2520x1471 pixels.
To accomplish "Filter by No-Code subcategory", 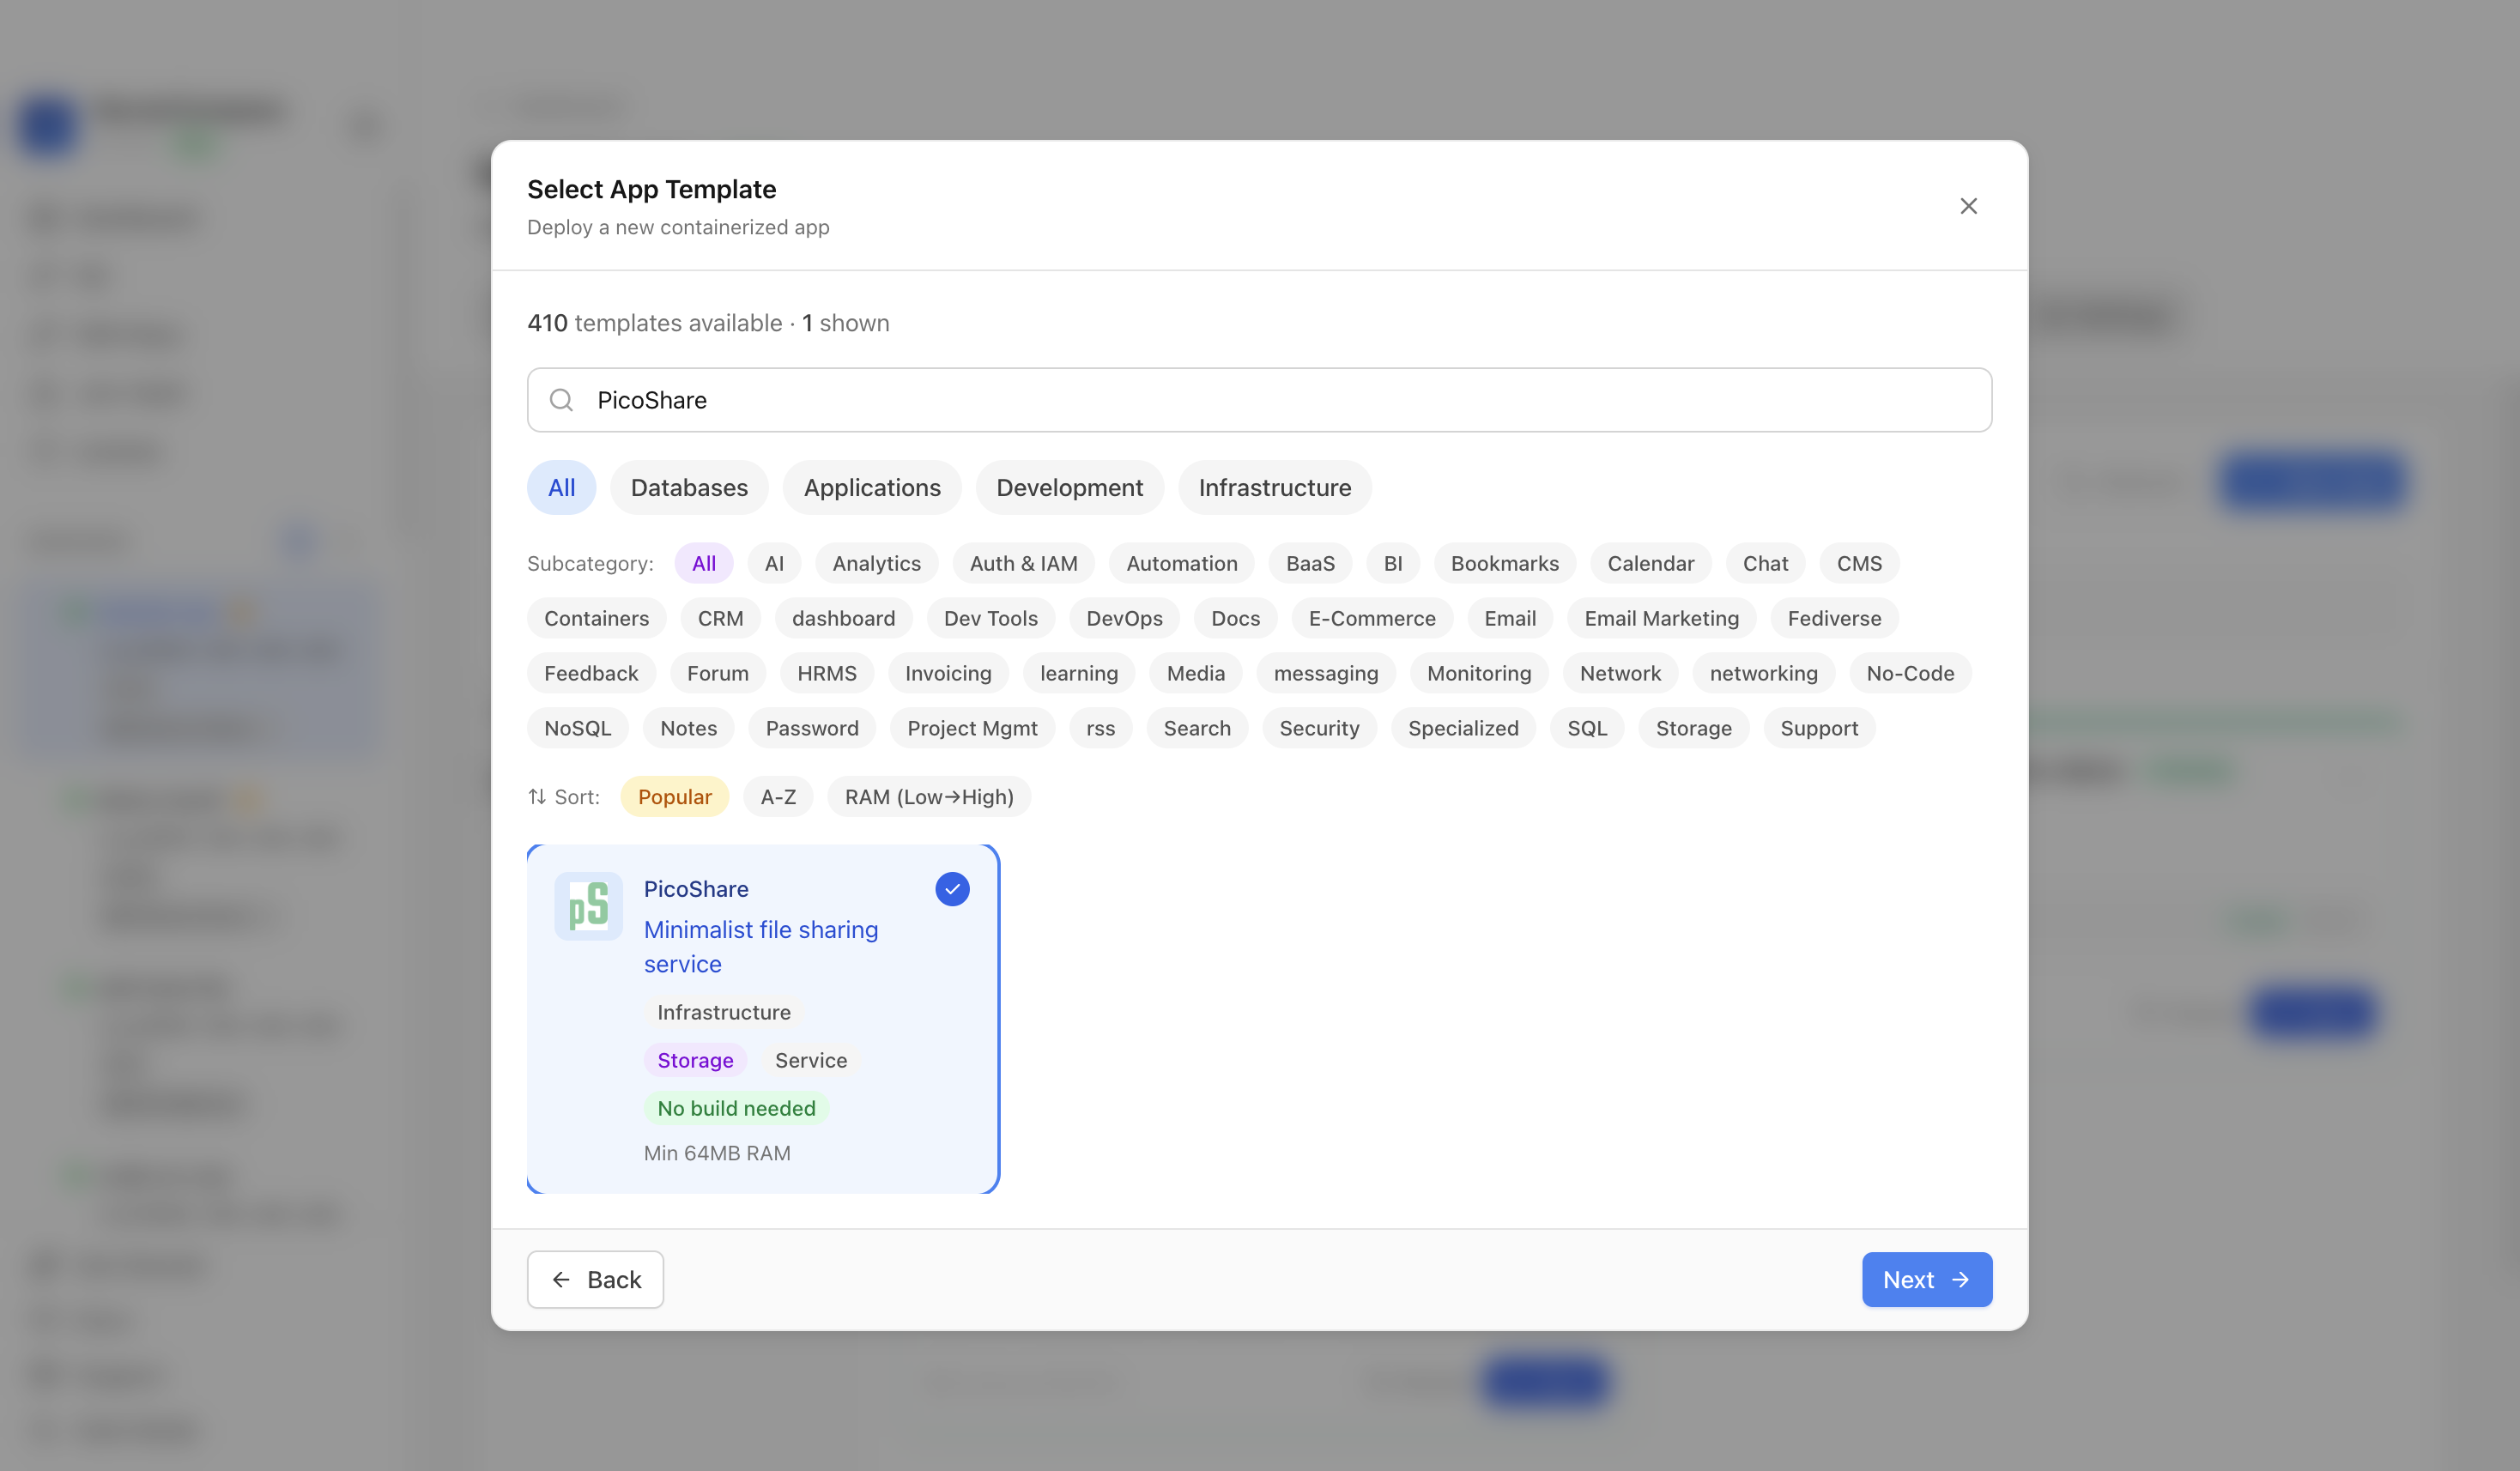I will pos(1910,673).
